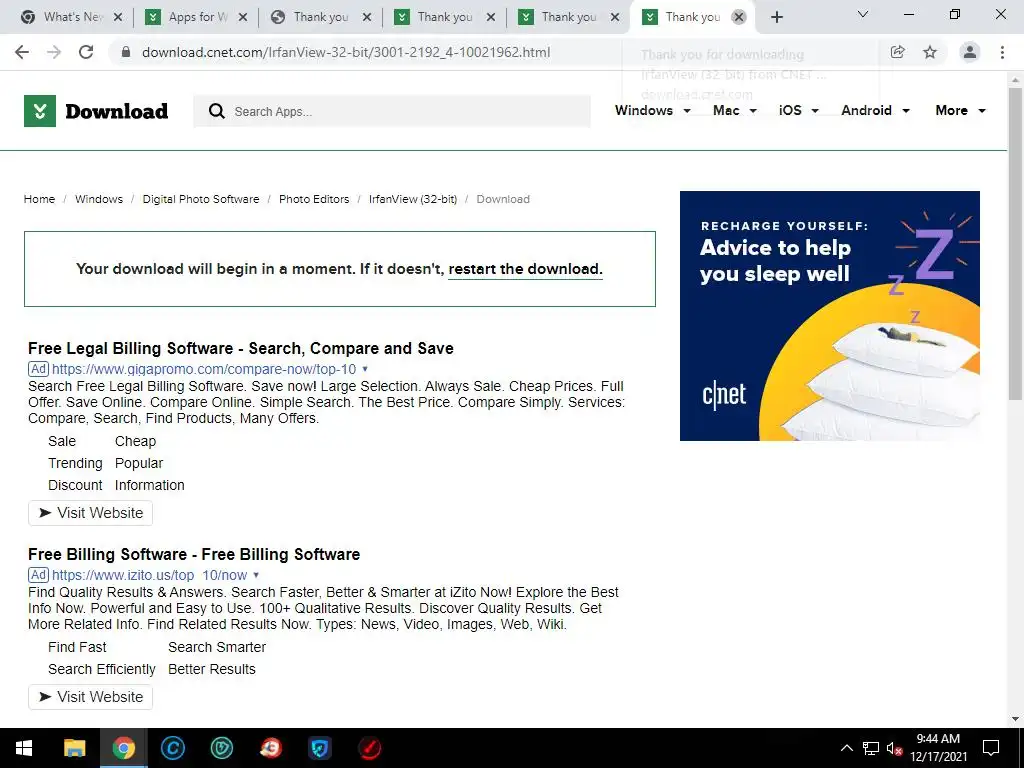The image size is (1024, 768).
Task: Open the Chrome three-dot menu
Action: coord(1002,52)
